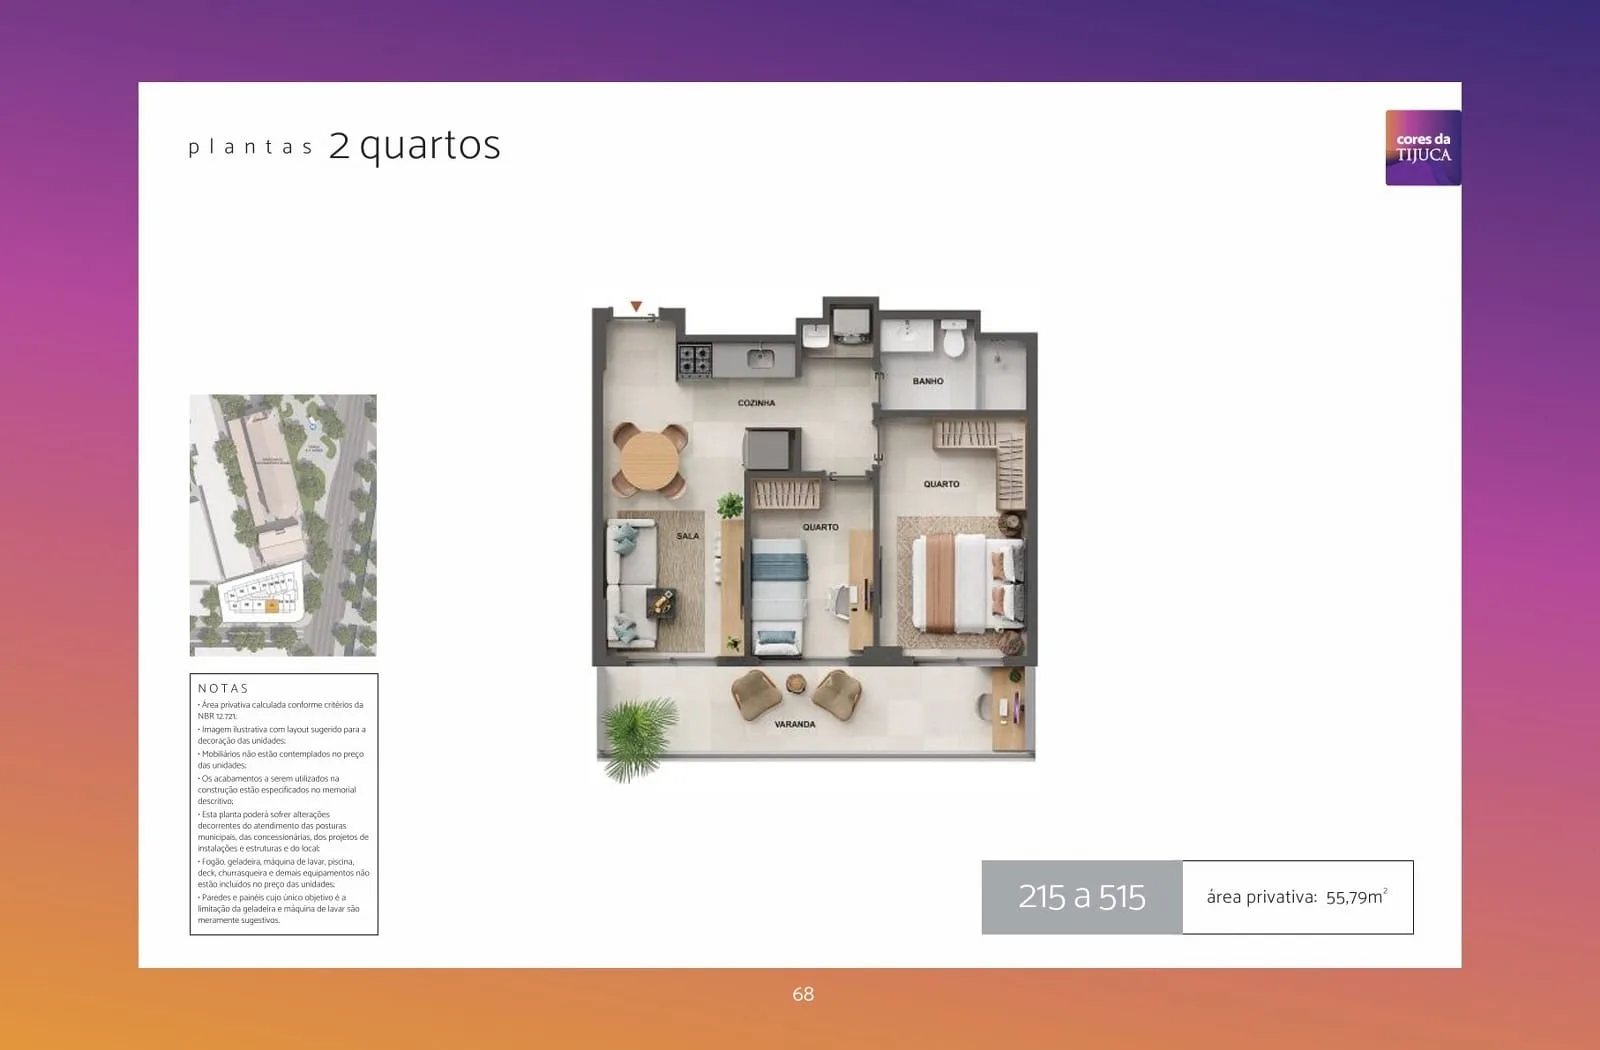Click the 'BANHO' label on the plan

point(928,381)
